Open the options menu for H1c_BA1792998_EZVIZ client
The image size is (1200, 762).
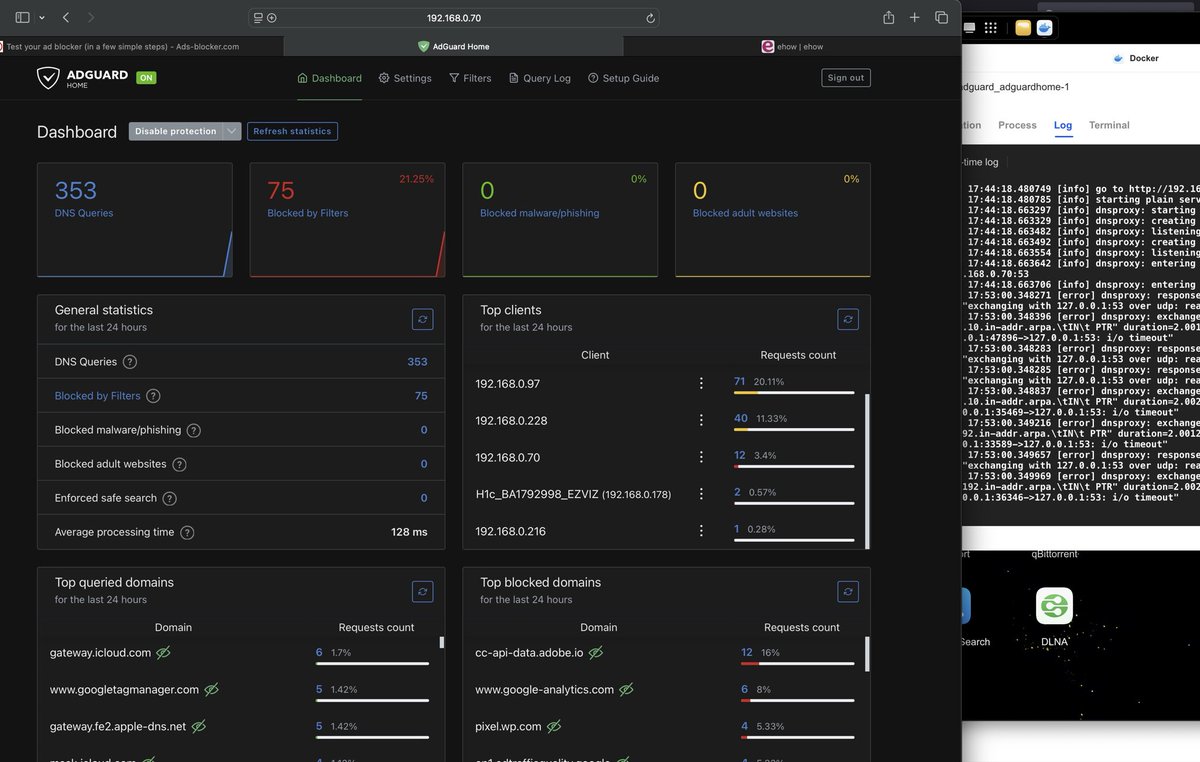pyautogui.click(x=701, y=494)
